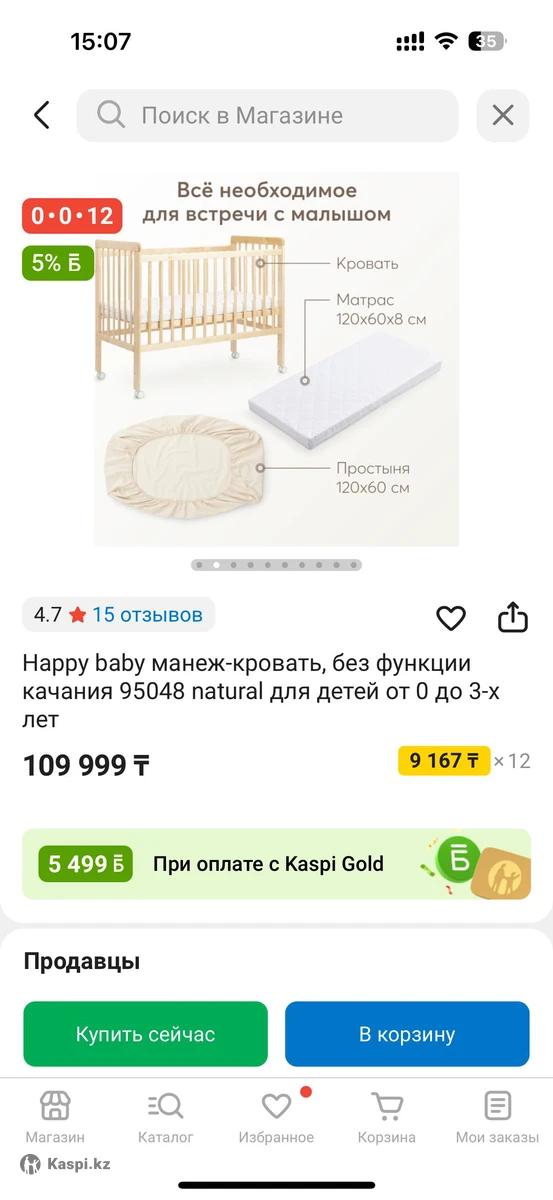Share the product using share icon
This screenshot has height=1200, width=553.
click(512, 617)
